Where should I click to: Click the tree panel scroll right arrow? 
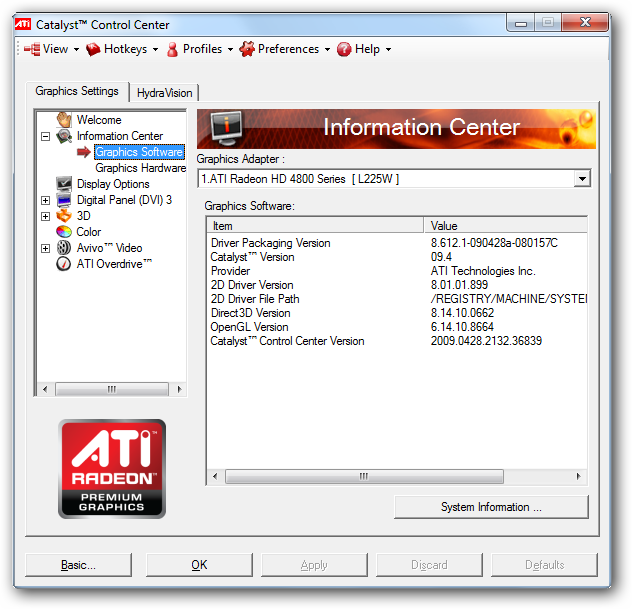(x=179, y=389)
